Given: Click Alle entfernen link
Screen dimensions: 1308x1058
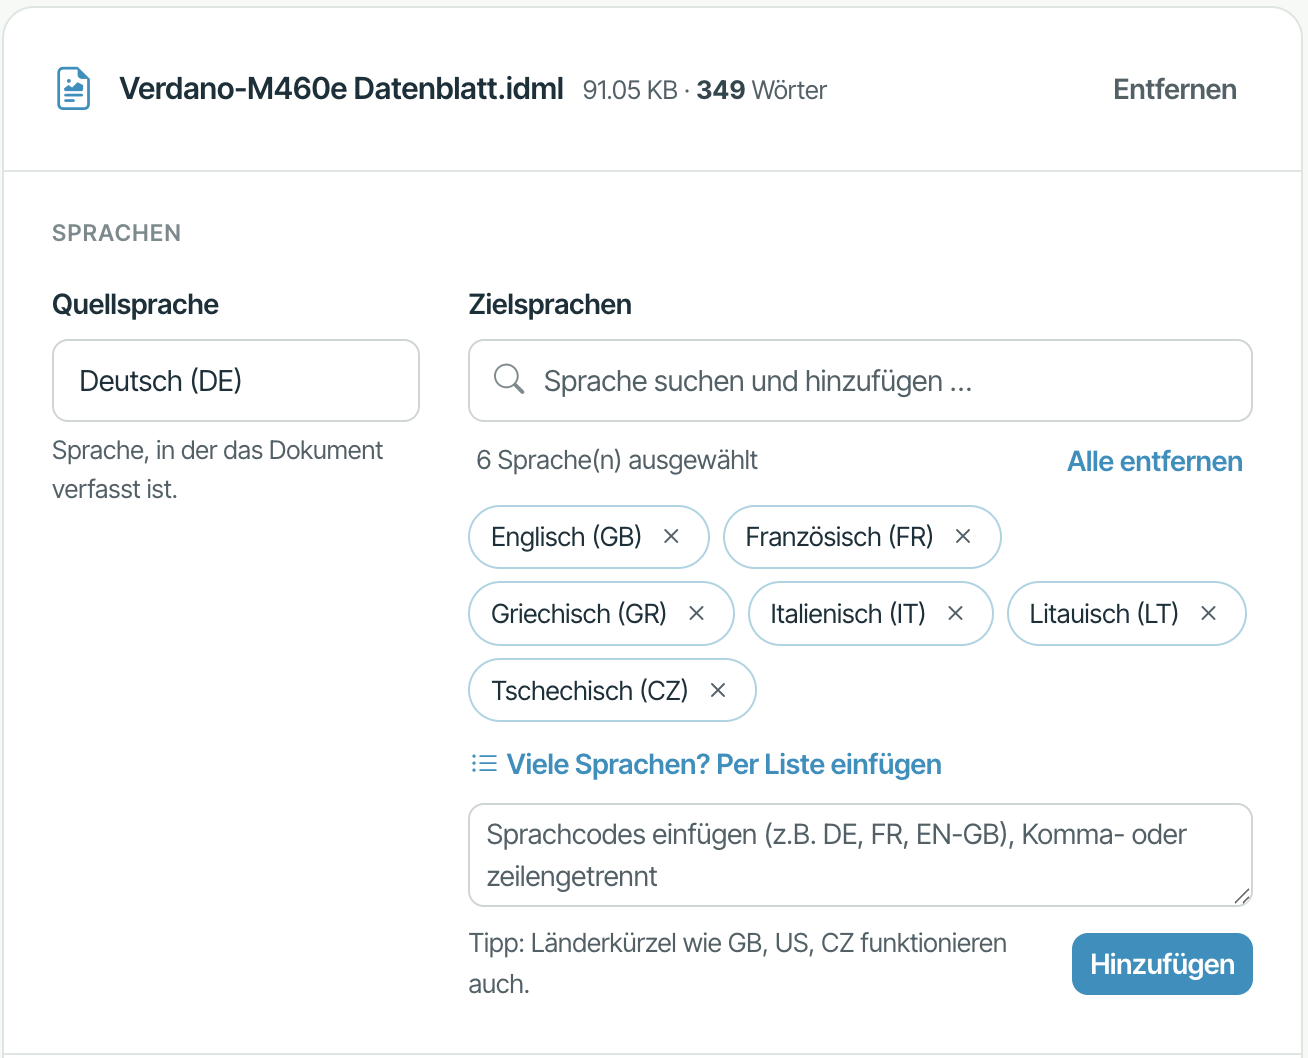Looking at the screenshot, I should [x=1155, y=461].
